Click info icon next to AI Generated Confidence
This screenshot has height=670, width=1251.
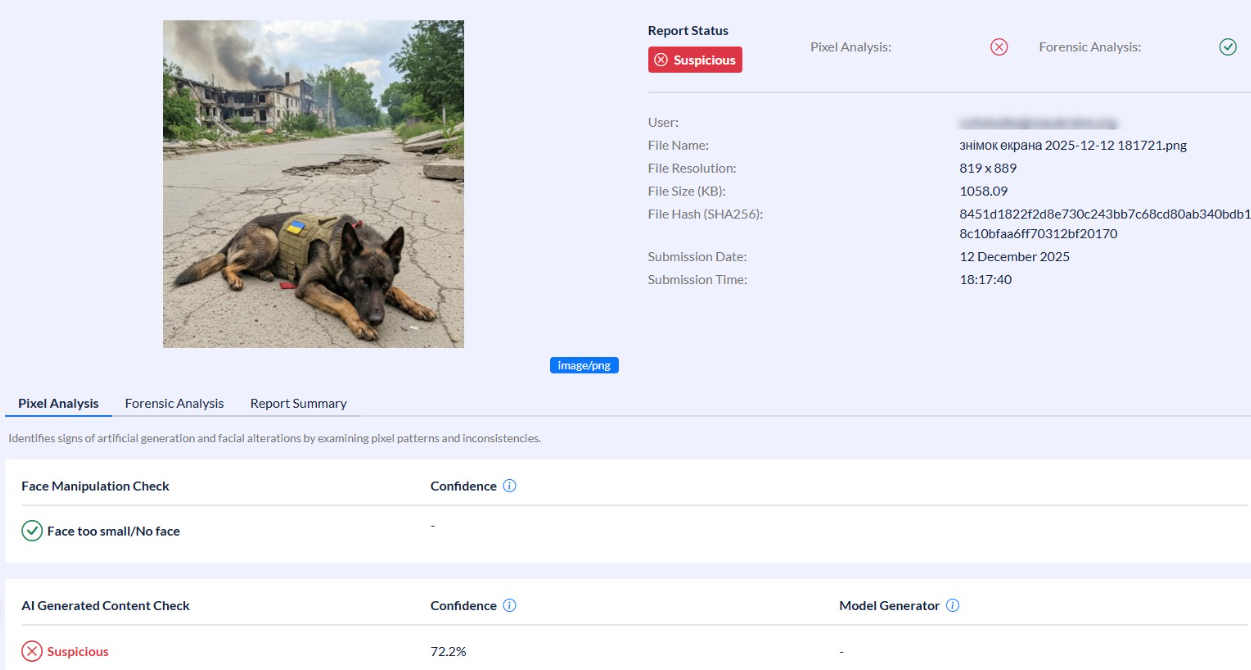pyautogui.click(x=509, y=606)
